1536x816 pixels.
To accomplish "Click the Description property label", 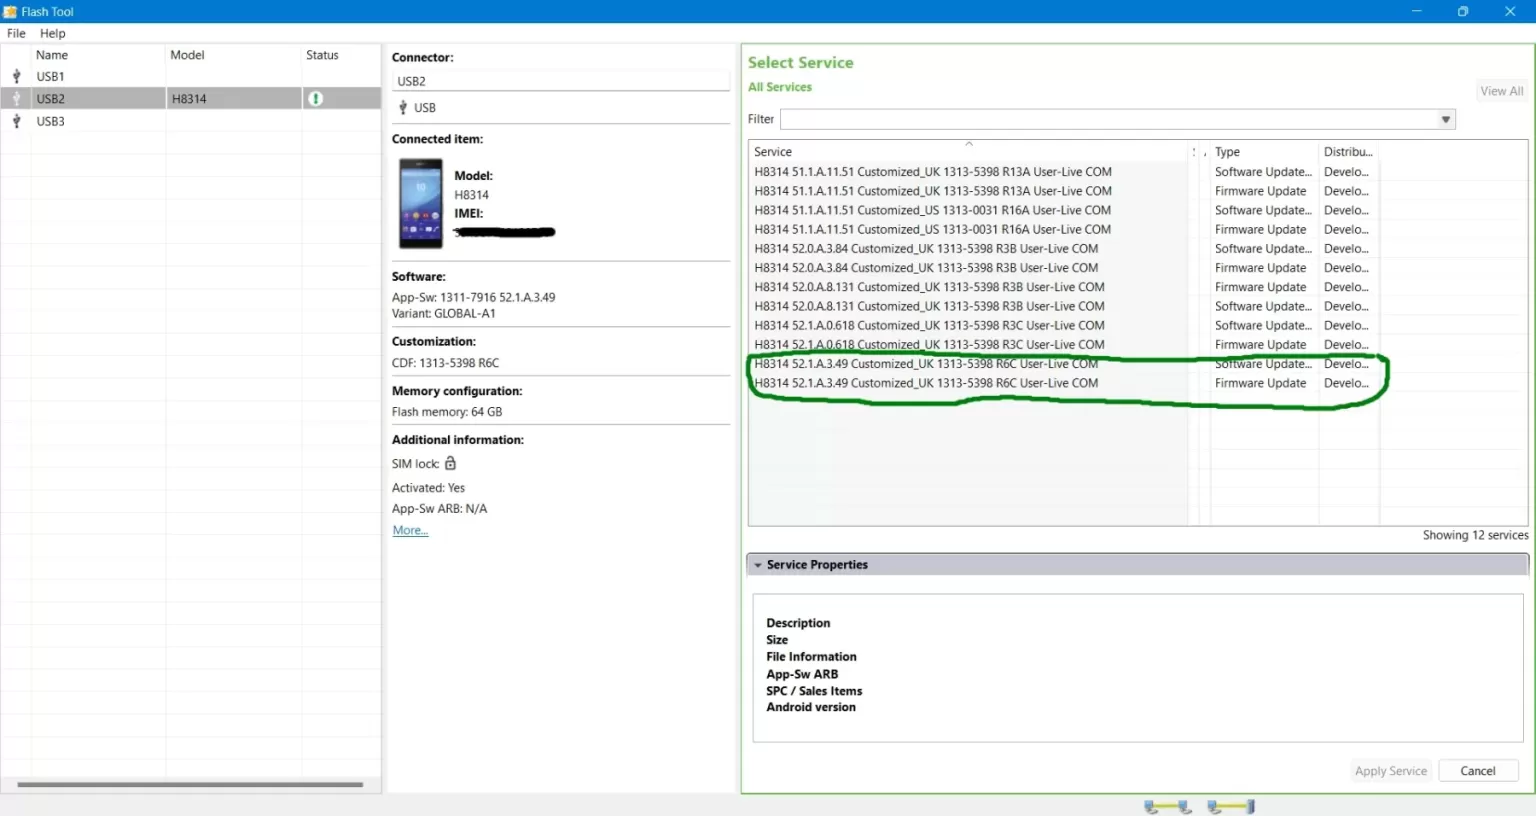I will [x=798, y=623].
